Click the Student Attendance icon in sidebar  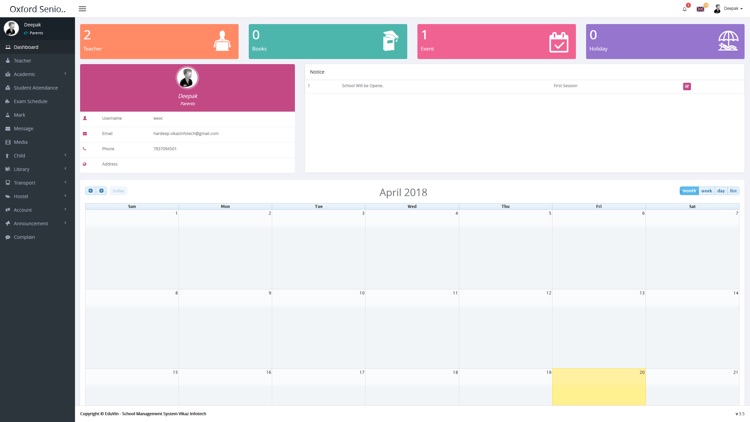pyautogui.click(x=8, y=88)
